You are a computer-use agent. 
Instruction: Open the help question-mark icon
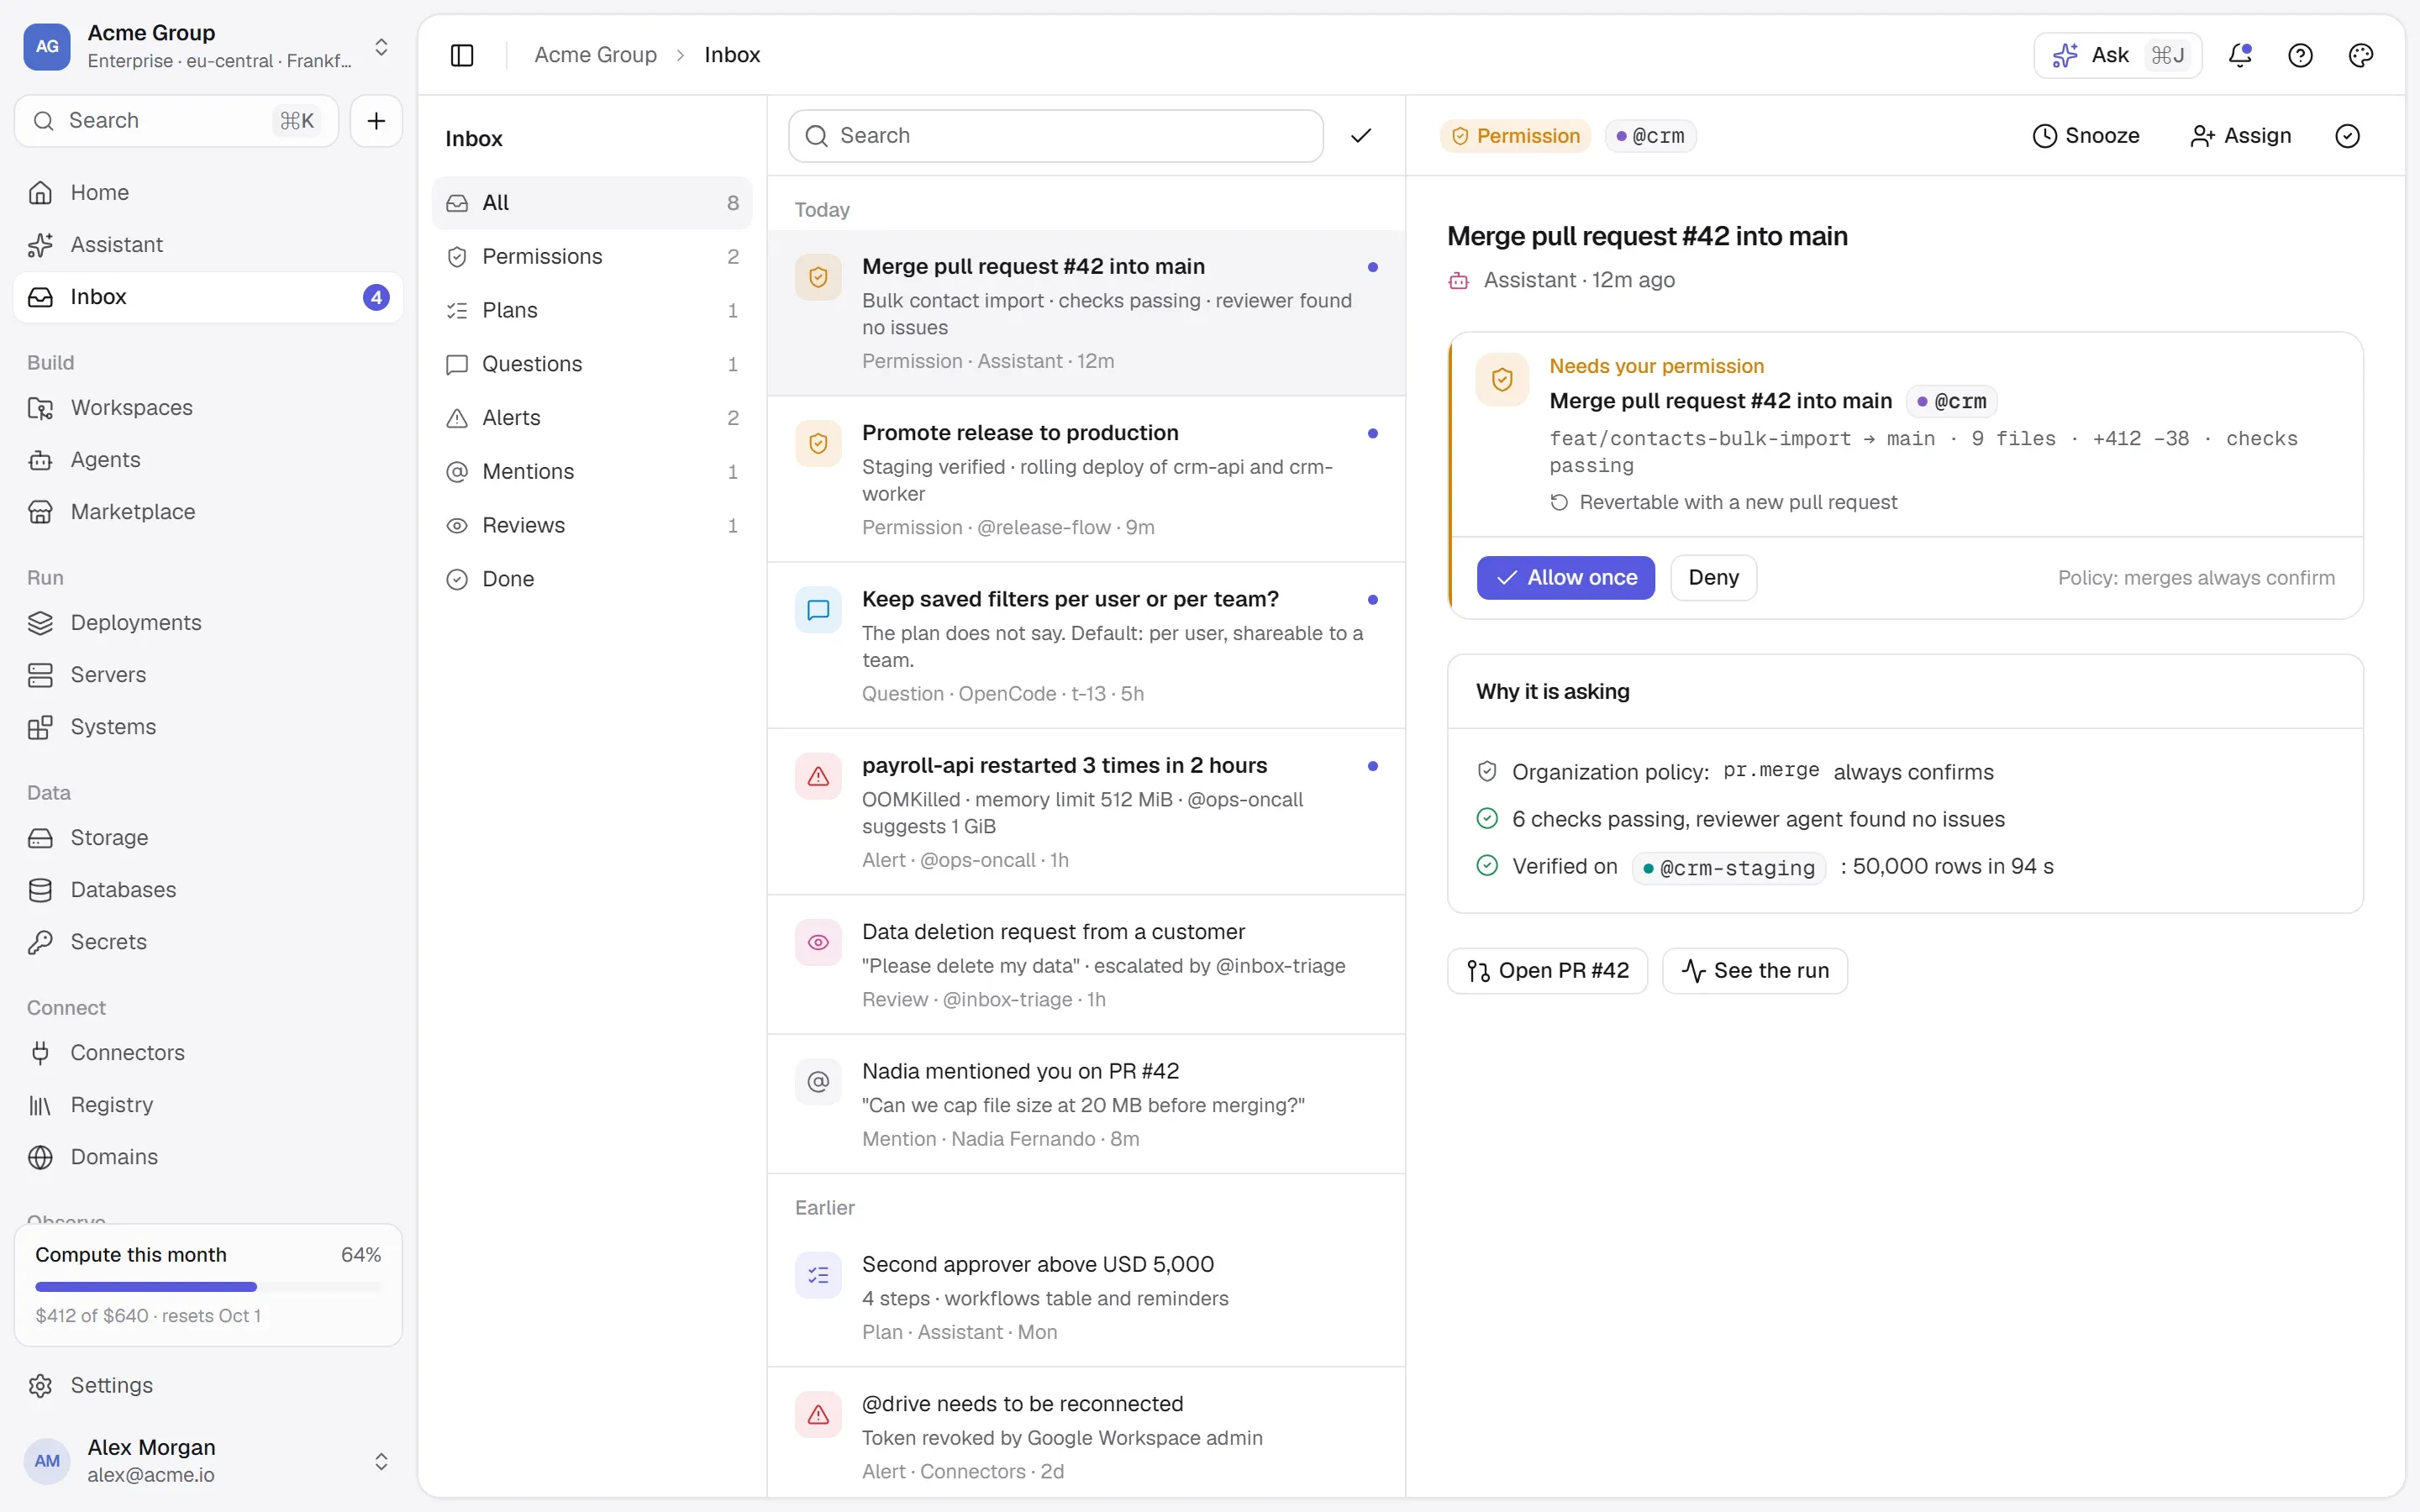(x=2300, y=55)
